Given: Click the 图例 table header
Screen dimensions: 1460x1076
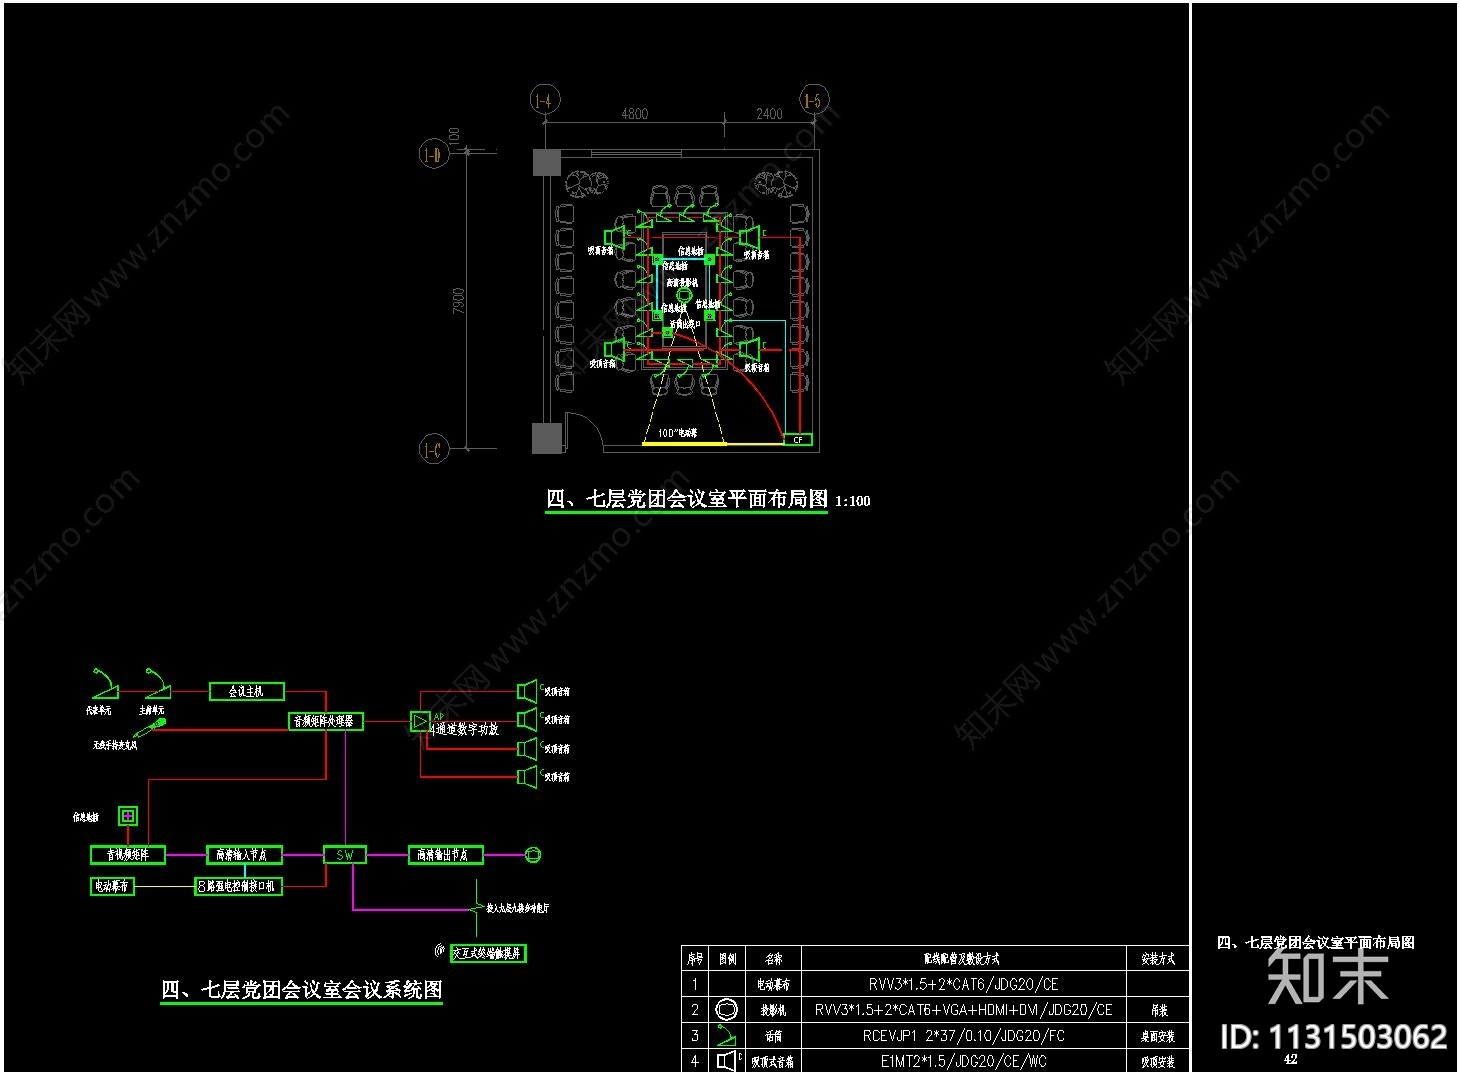Looking at the screenshot, I should (x=727, y=959).
